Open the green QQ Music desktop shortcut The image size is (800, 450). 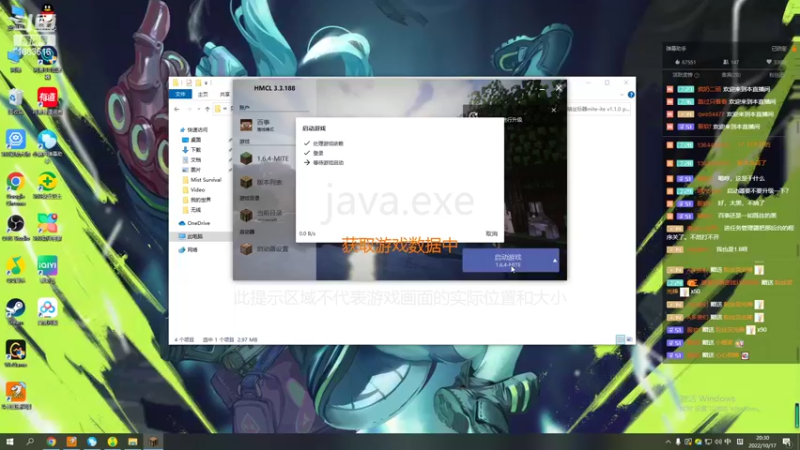[x=15, y=266]
